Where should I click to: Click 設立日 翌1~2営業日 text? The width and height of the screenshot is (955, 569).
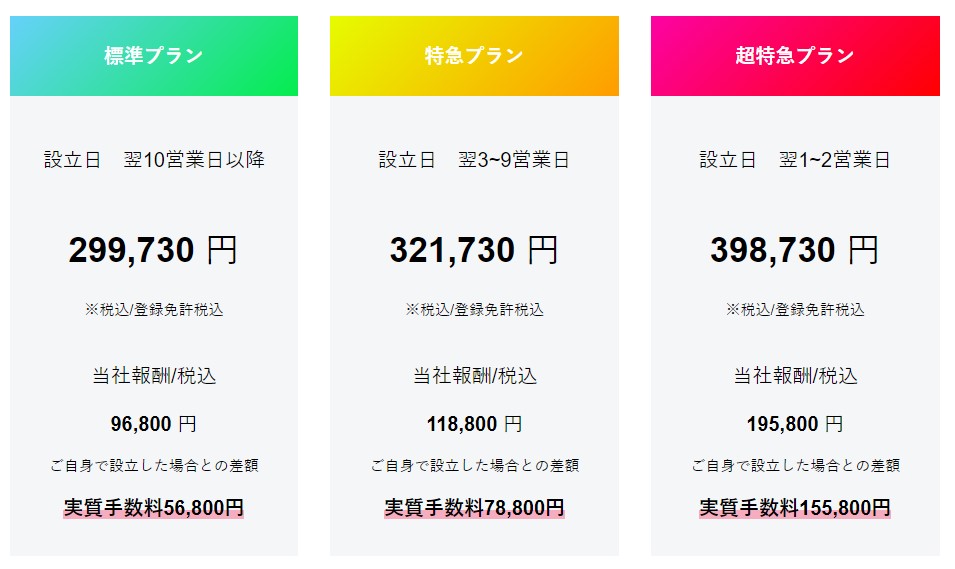click(795, 160)
